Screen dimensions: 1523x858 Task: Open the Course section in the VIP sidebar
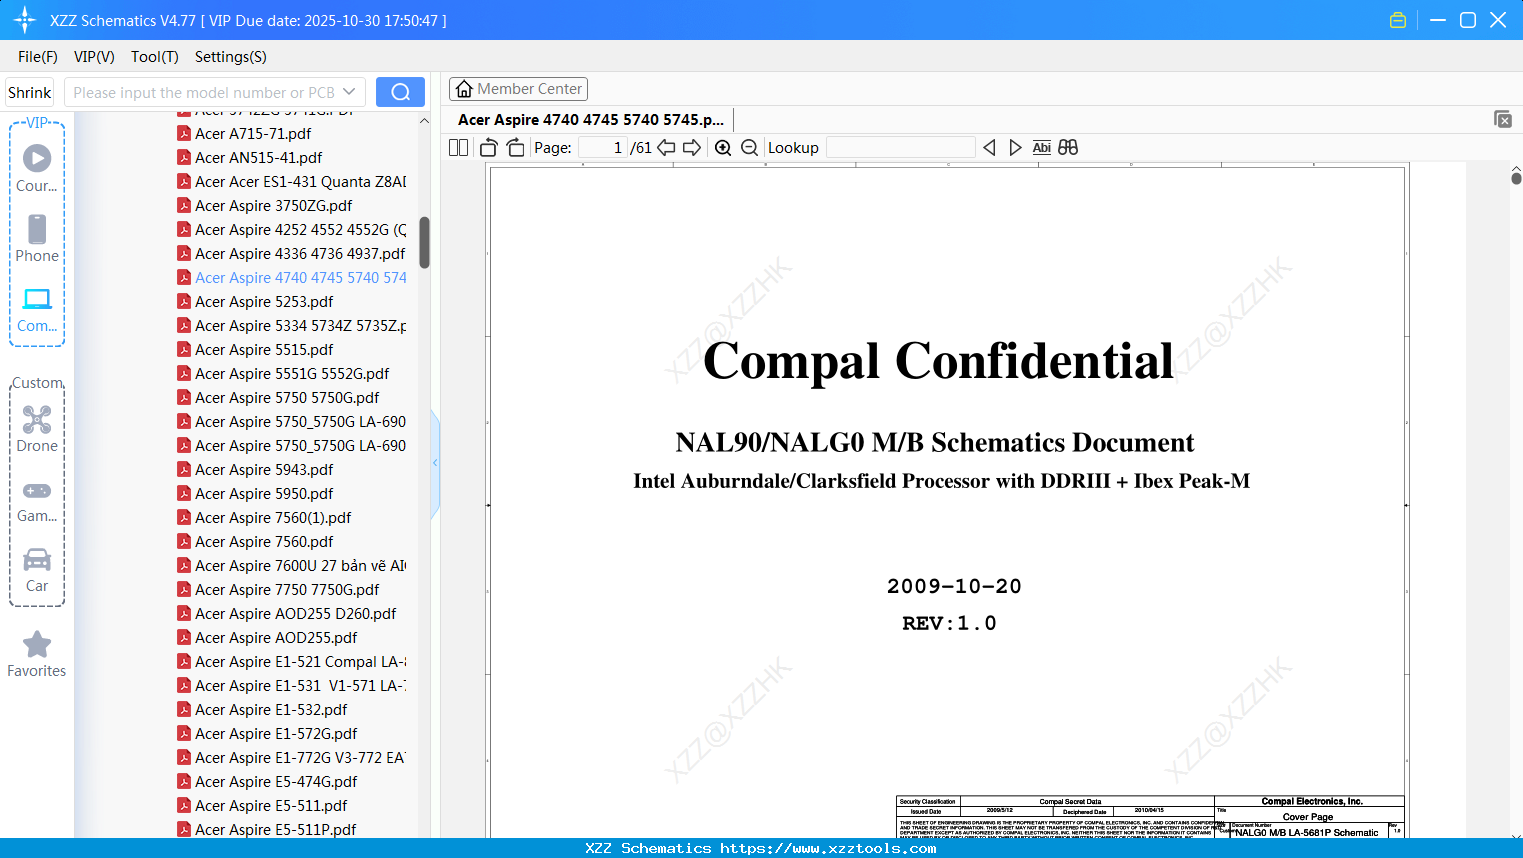37,168
